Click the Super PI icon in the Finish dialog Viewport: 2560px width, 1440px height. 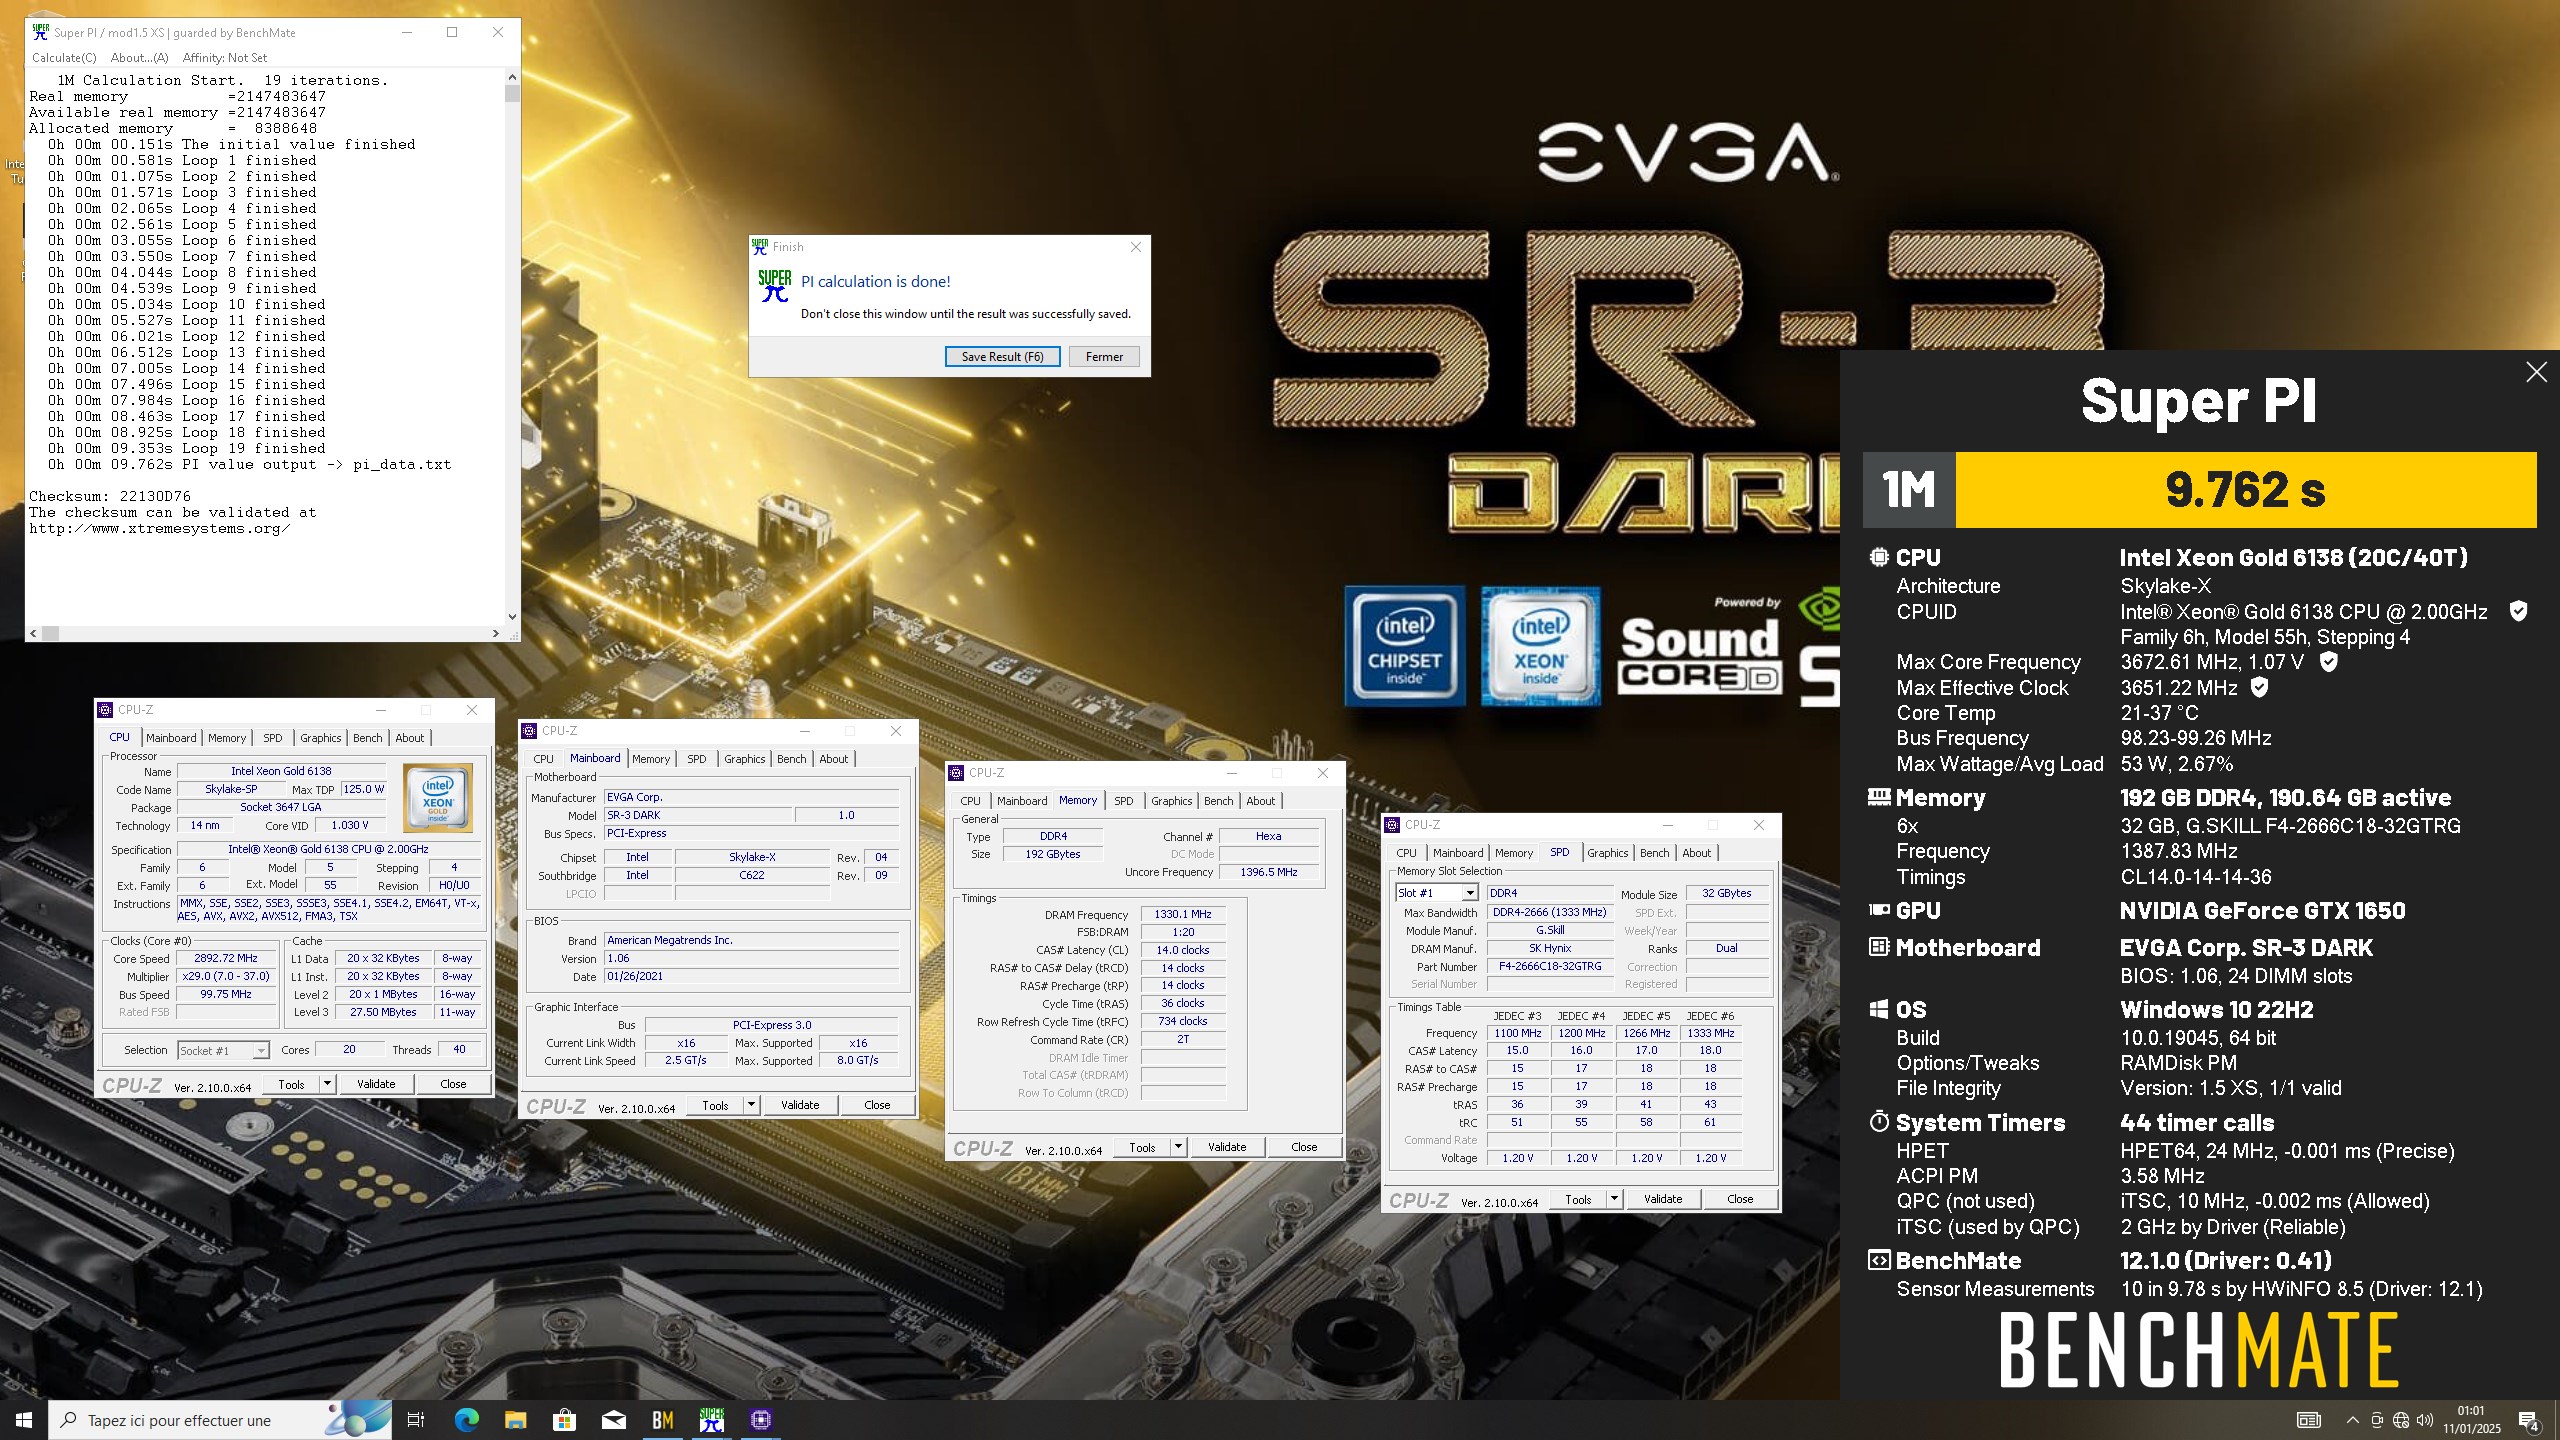point(774,285)
